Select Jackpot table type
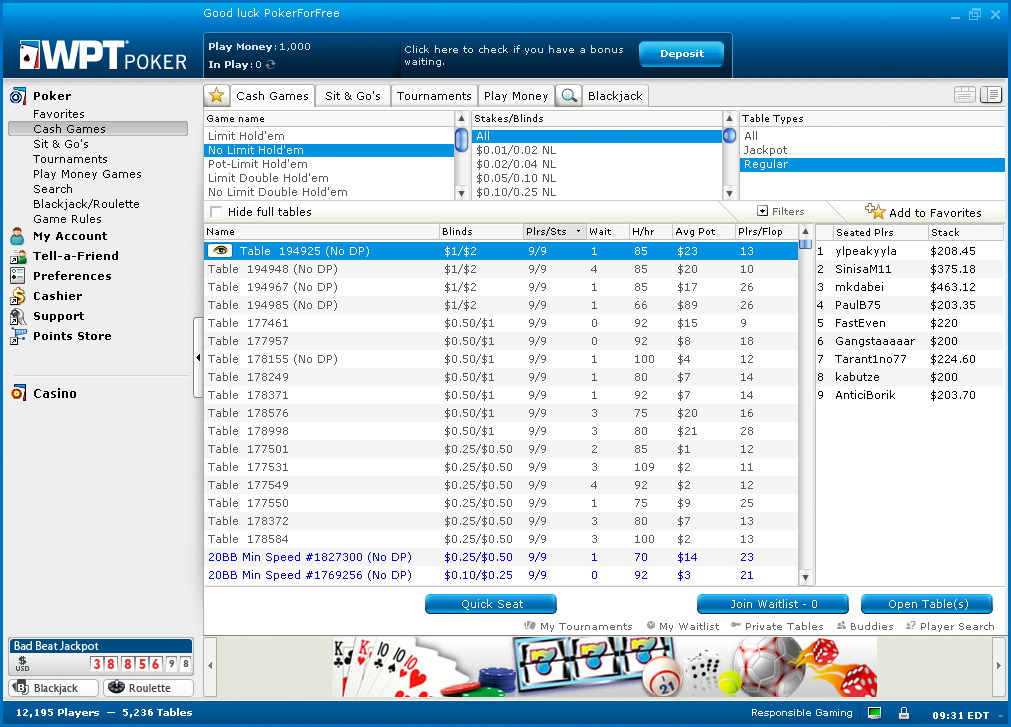The height and width of the screenshot is (727, 1011). click(872, 150)
